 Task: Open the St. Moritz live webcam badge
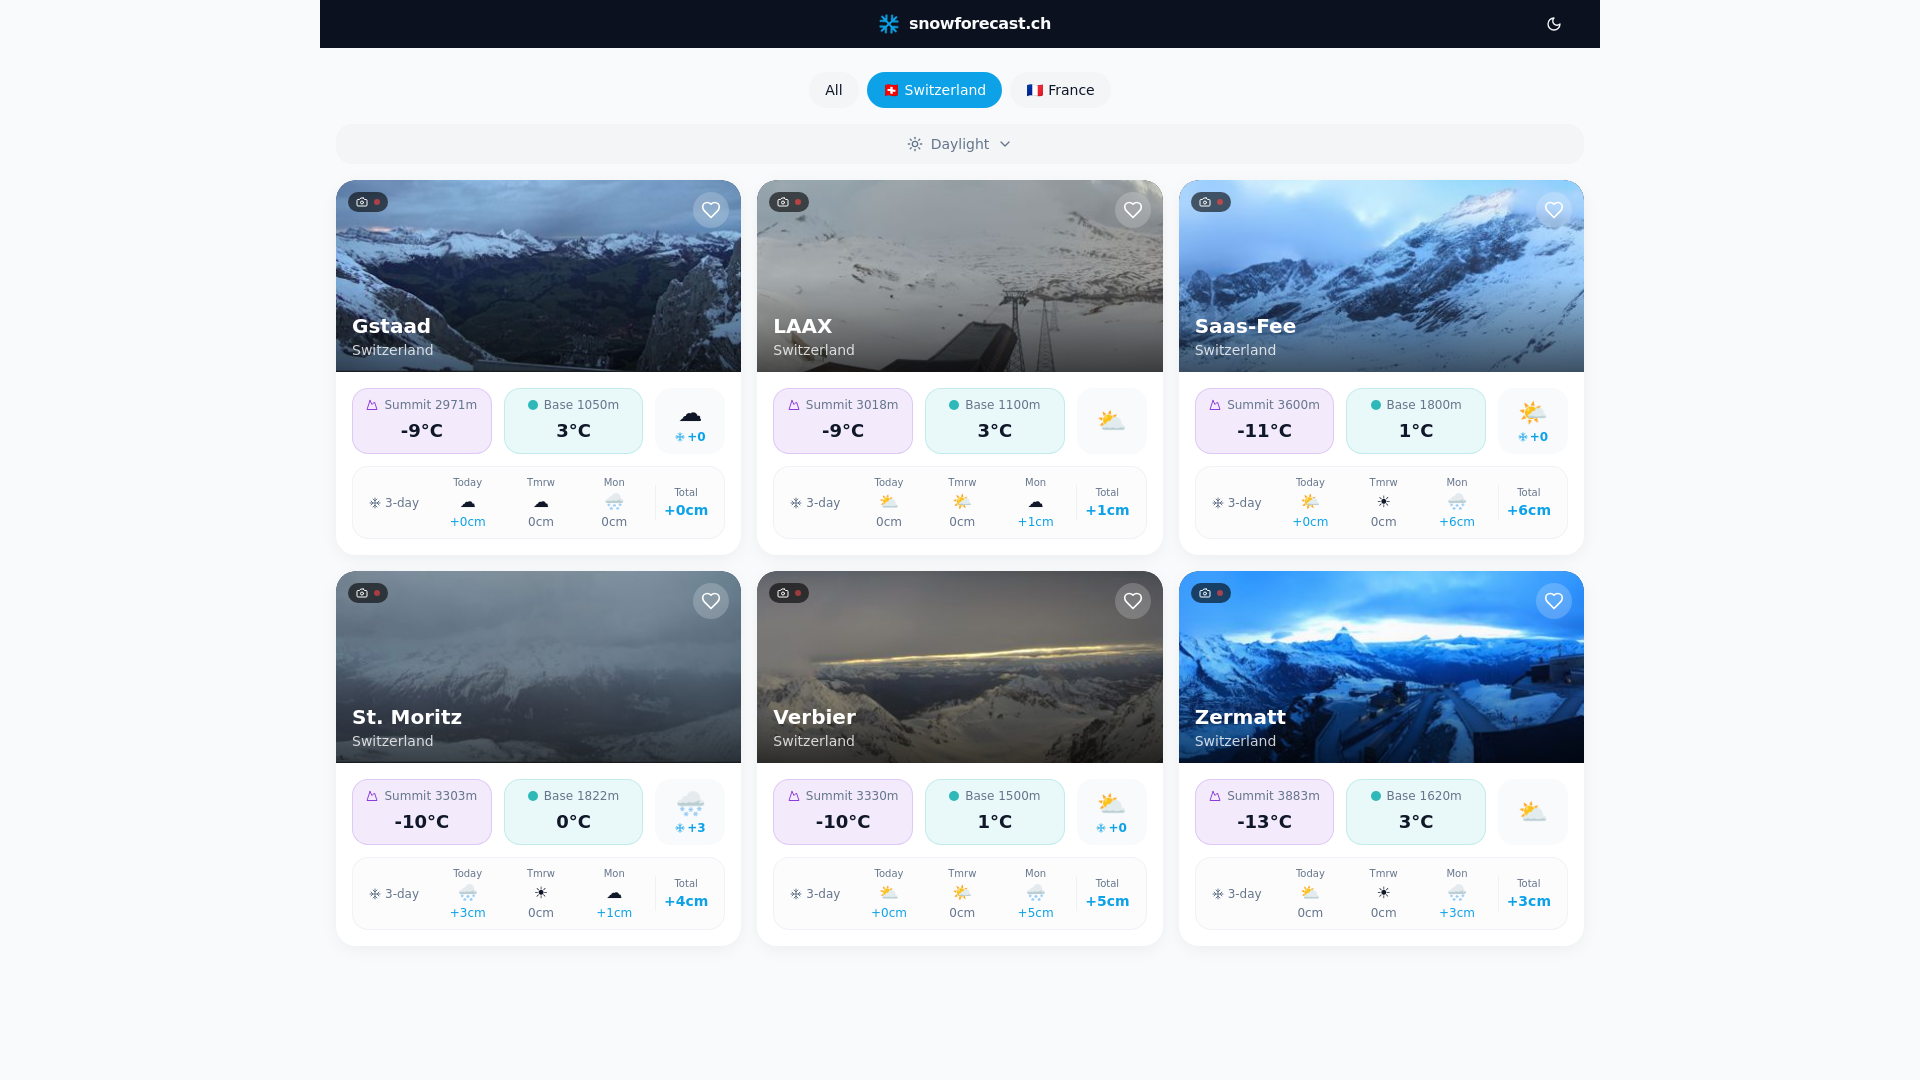pyautogui.click(x=368, y=593)
